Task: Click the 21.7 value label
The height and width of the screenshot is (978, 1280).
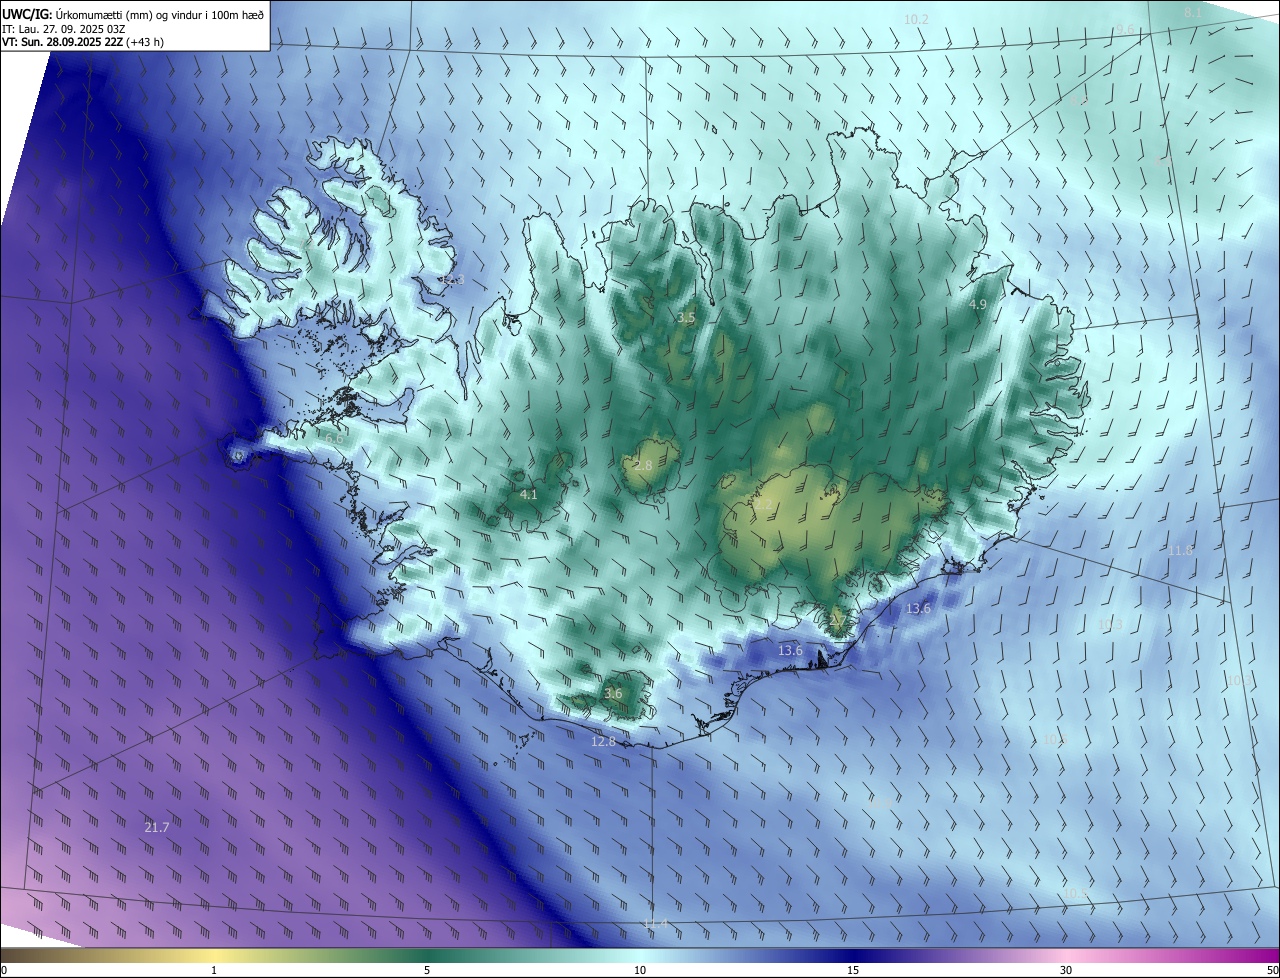Action: point(157,827)
